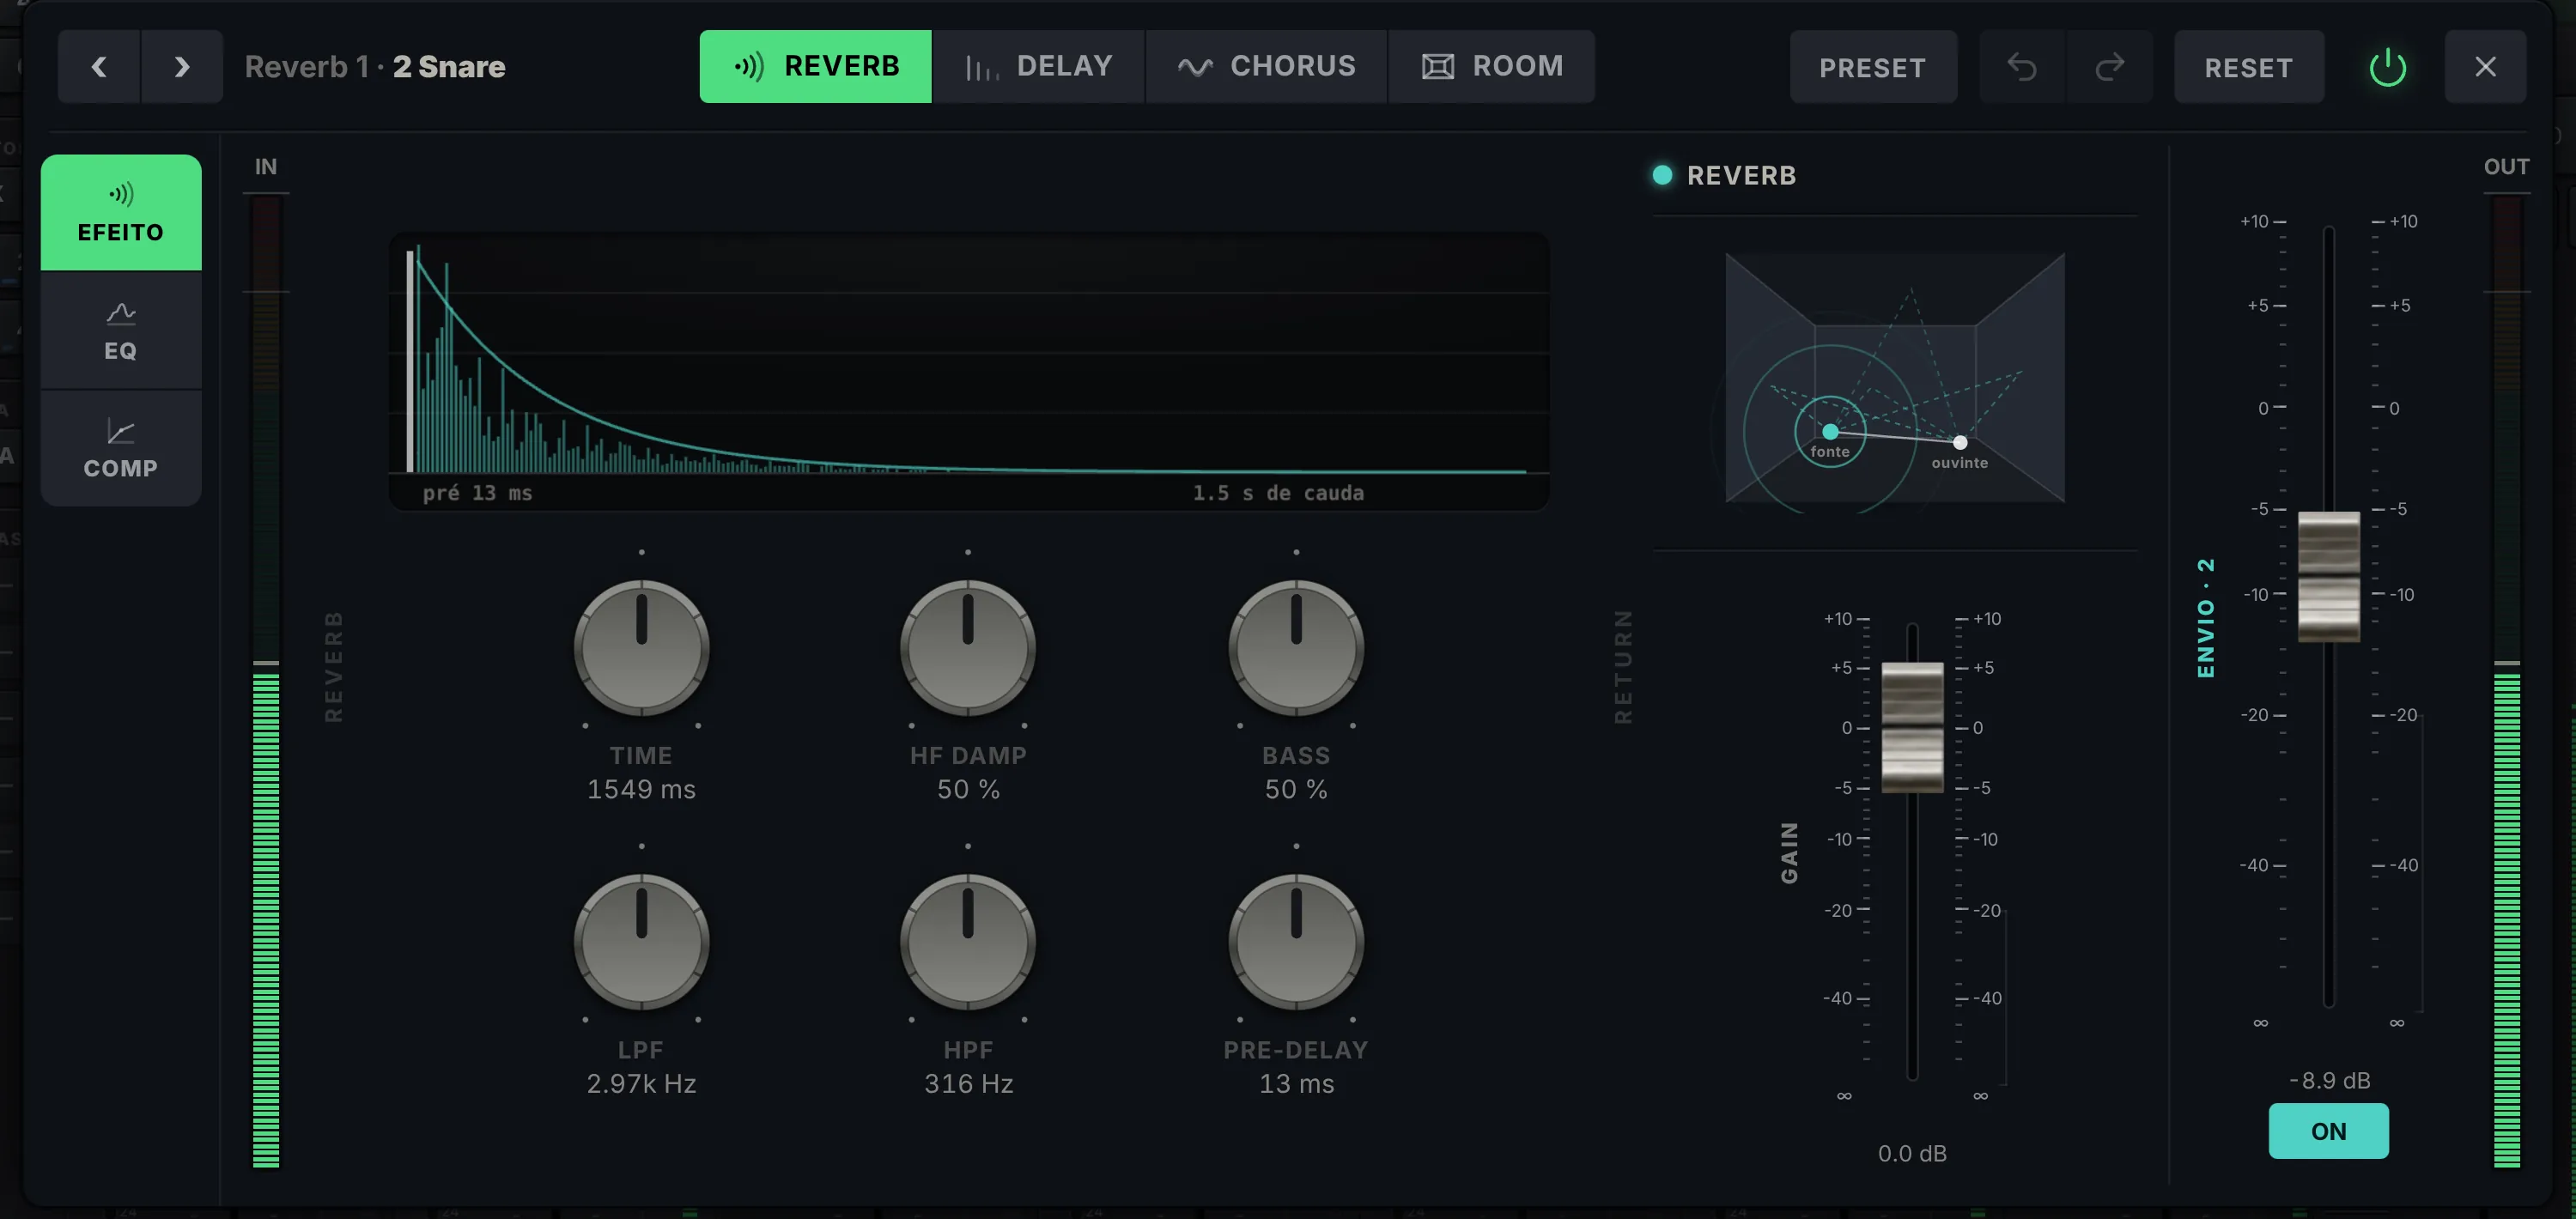Click the PRE-DELAY value 13 ms
2576x1219 pixels.
[1296, 1084]
